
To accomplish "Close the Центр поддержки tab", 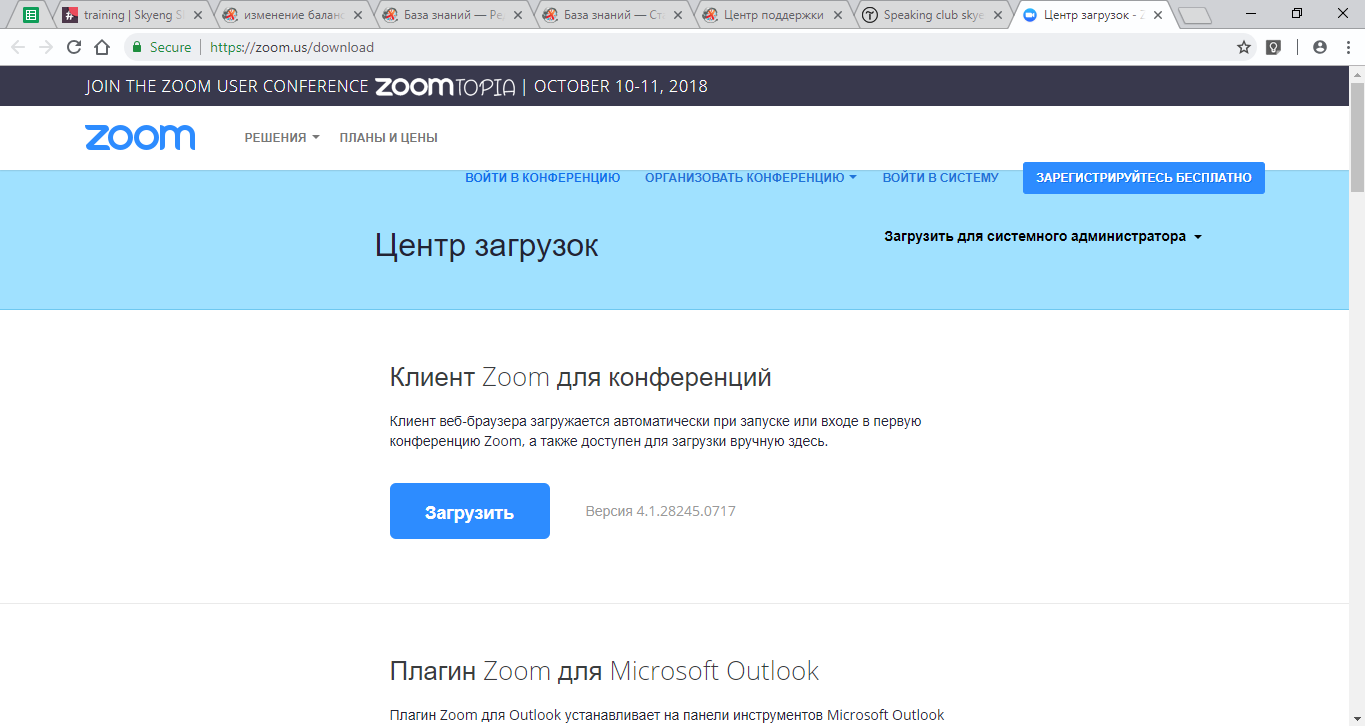I will 838,15.
